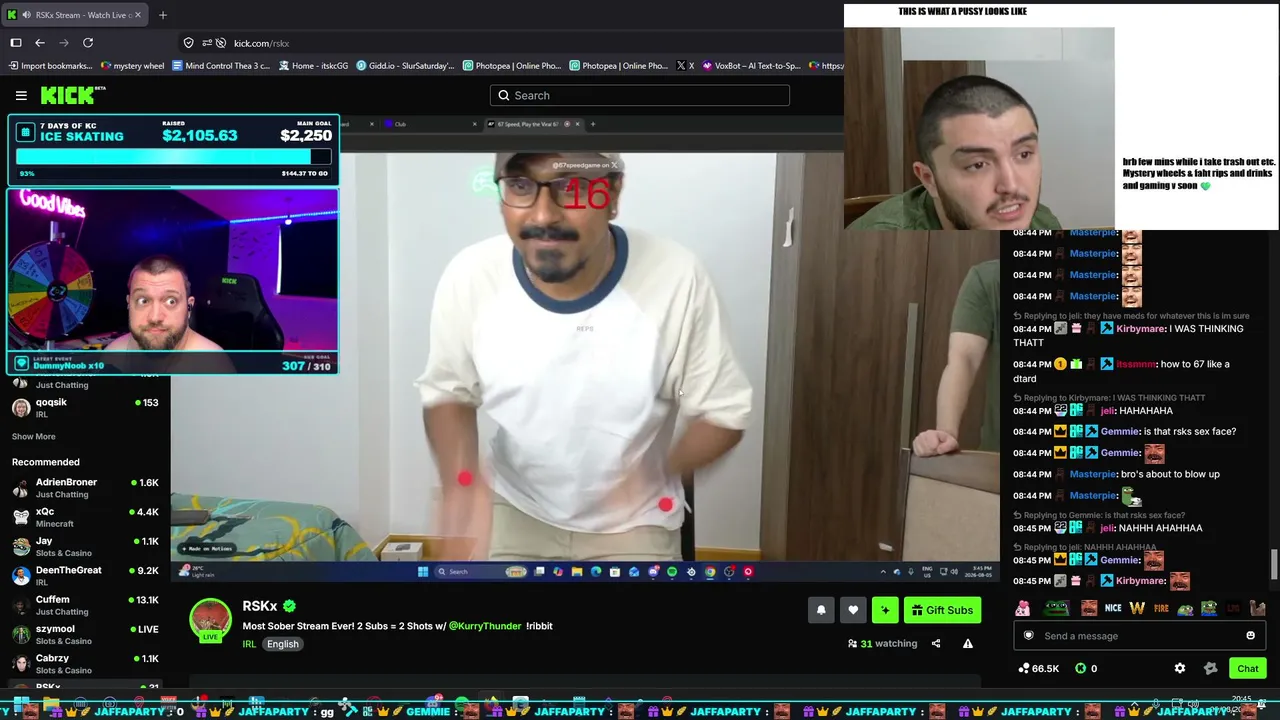Image resolution: width=1280 pixels, height=720 pixels.
Task: Open Cuffem recommended channel
Action: coord(85,605)
